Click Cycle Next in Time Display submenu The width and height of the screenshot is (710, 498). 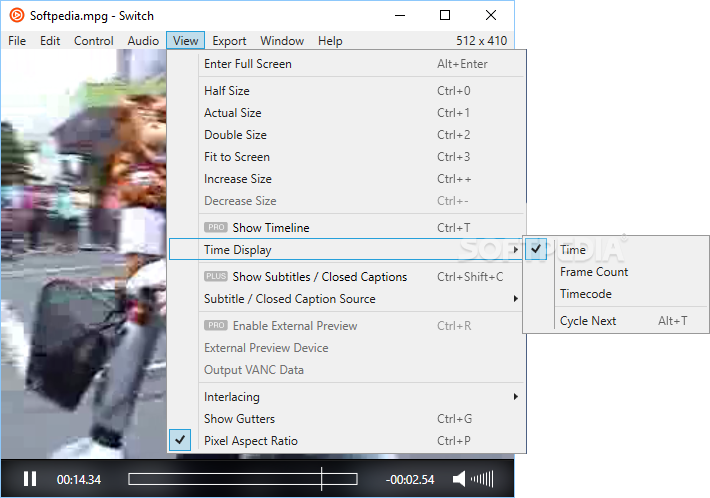coord(617,321)
